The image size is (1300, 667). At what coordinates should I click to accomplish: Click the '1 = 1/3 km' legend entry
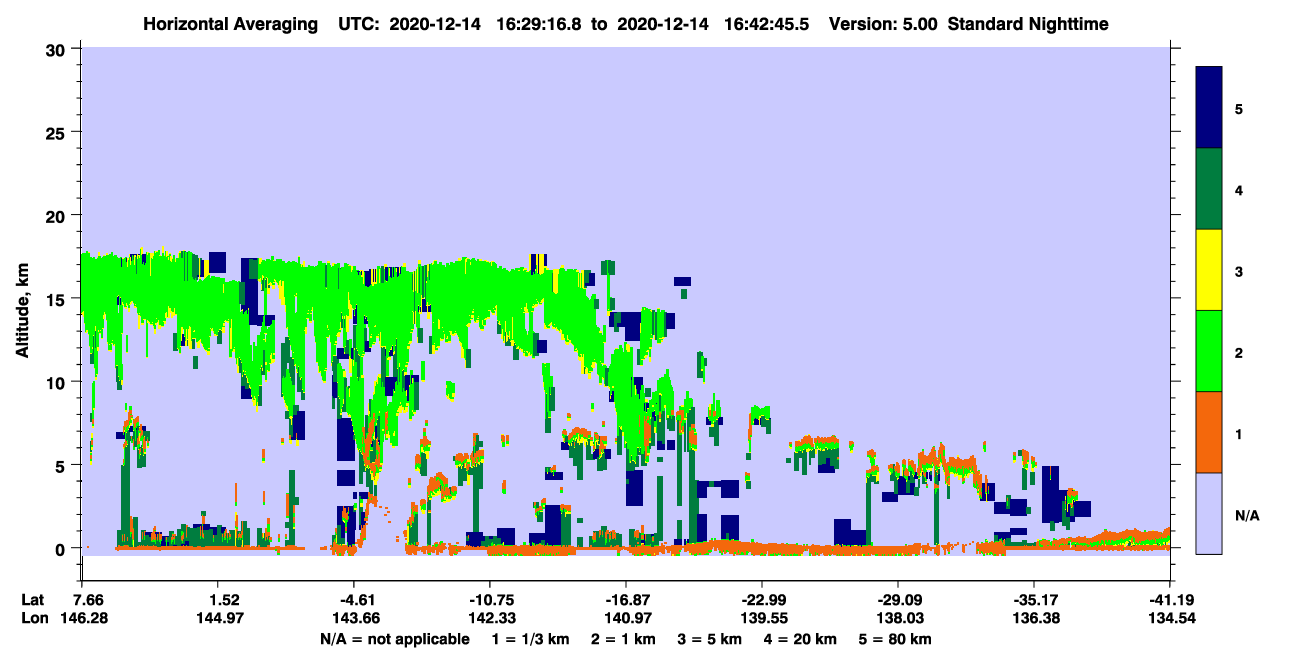click(530, 639)
